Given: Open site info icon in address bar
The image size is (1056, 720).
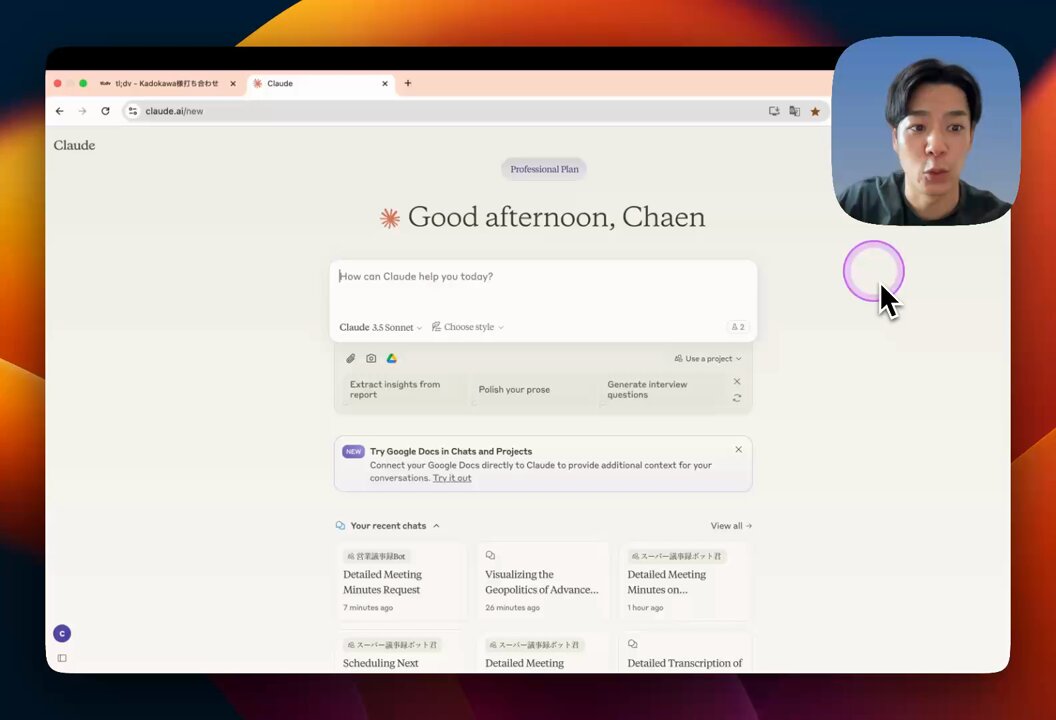Looking at the screenshot, I should click(x=133, y=111).
